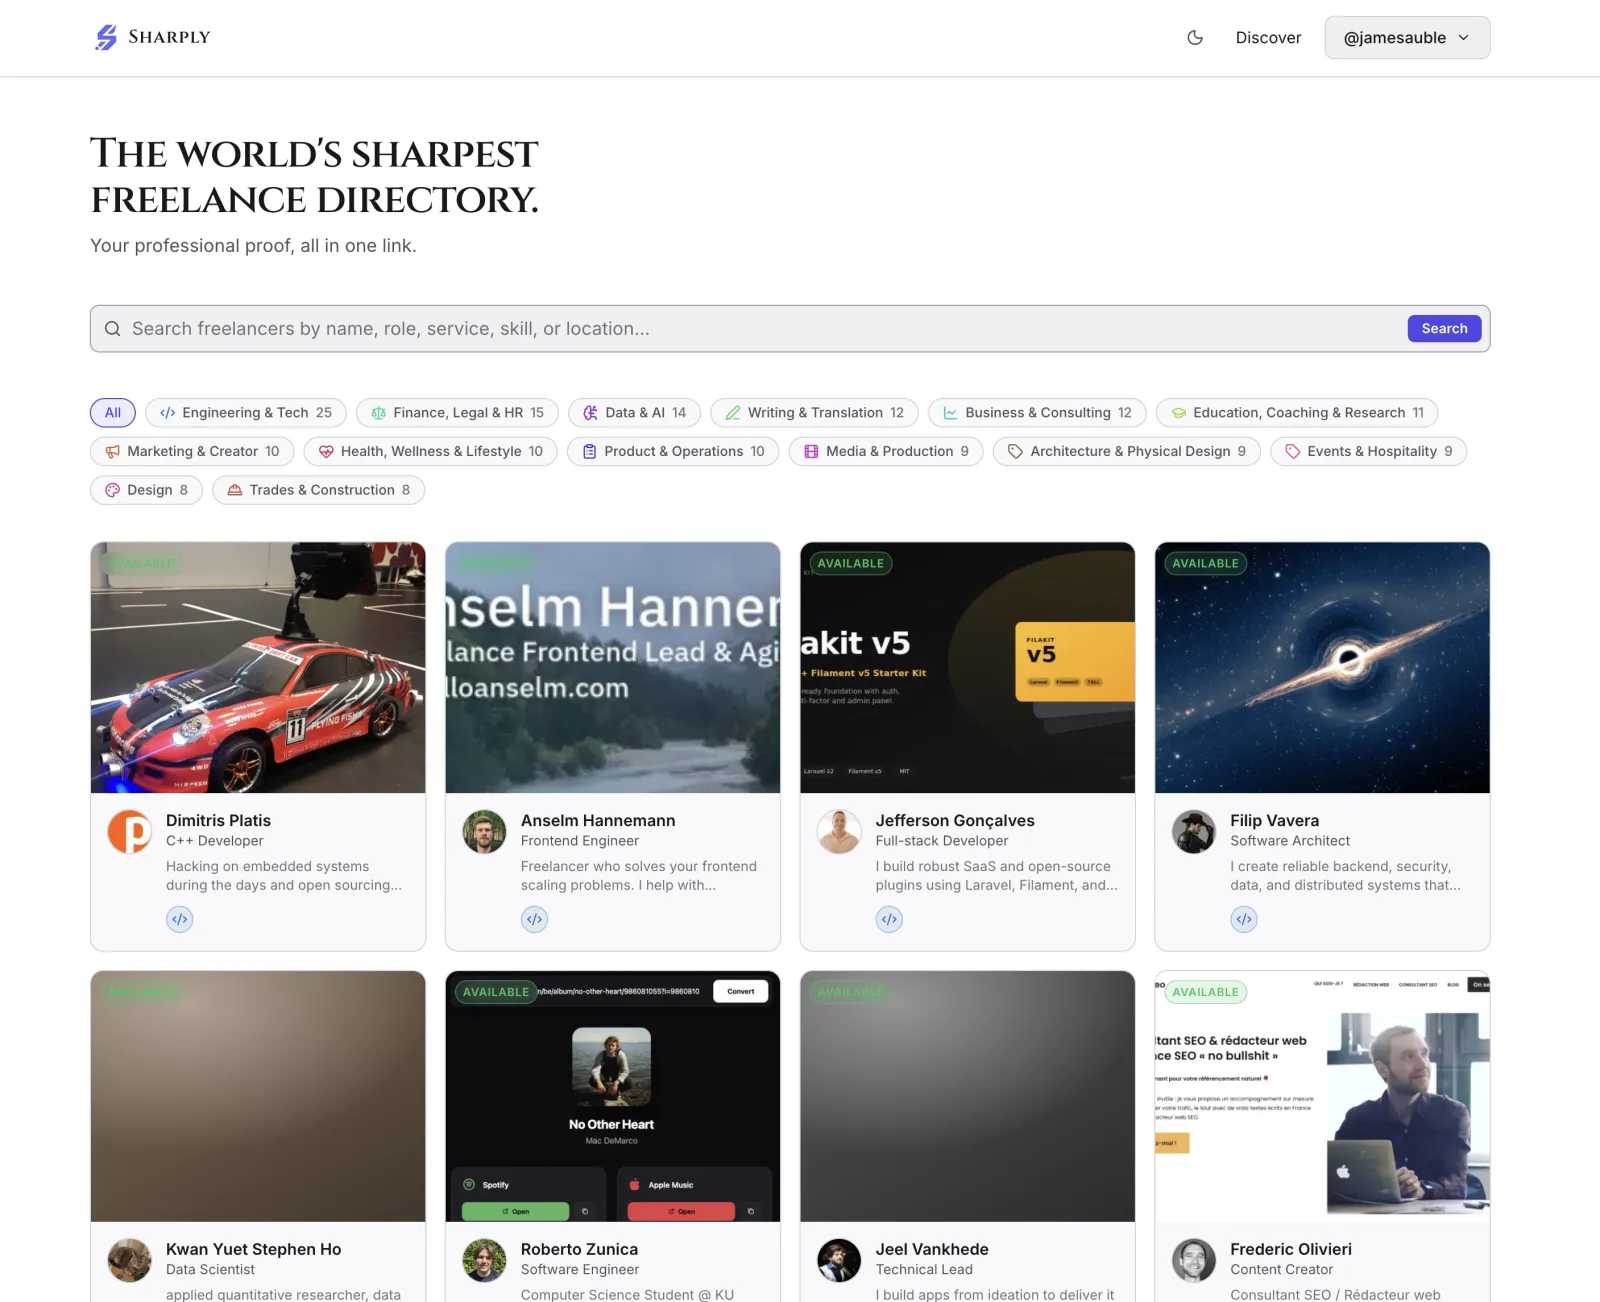
Task: Click AVAILABLE badge on Frederic Olivieri card
Action: [1205, 992]
